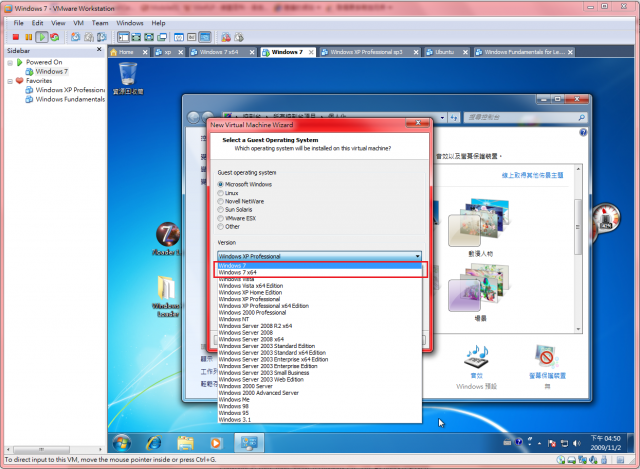Click the Unity mode toolbar icon
640x469 pixels.
point(162,38)
